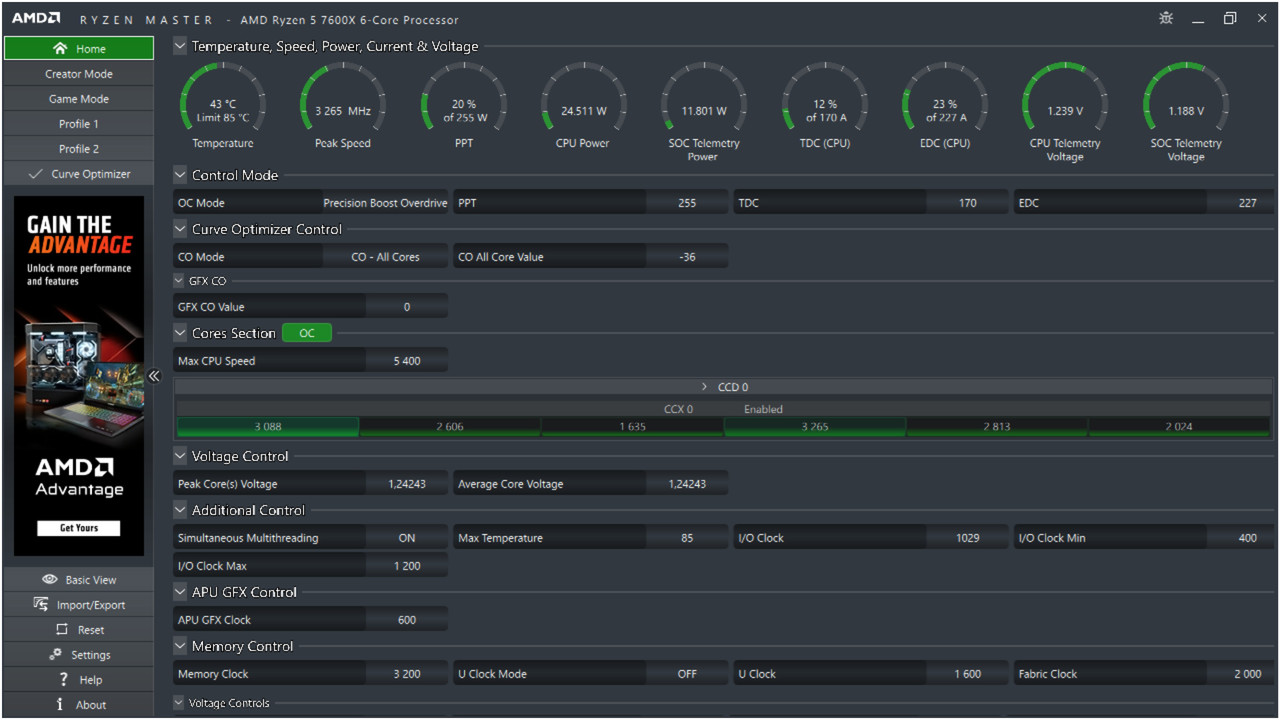Viewport: 1280px width, 720px height.
Task: Click the Reset icon in sidebar
Action: [62, 630]
